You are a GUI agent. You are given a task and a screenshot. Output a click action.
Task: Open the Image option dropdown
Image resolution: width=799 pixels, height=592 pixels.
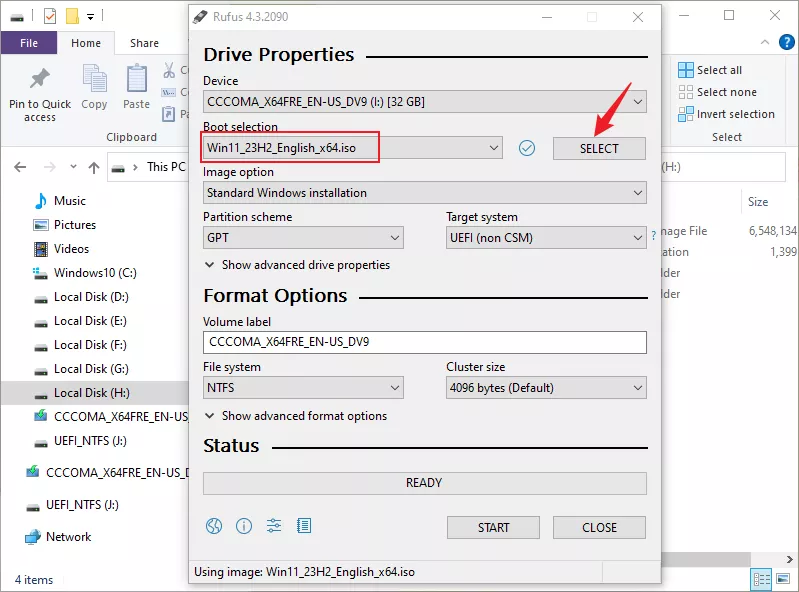[x=424, y=193]
